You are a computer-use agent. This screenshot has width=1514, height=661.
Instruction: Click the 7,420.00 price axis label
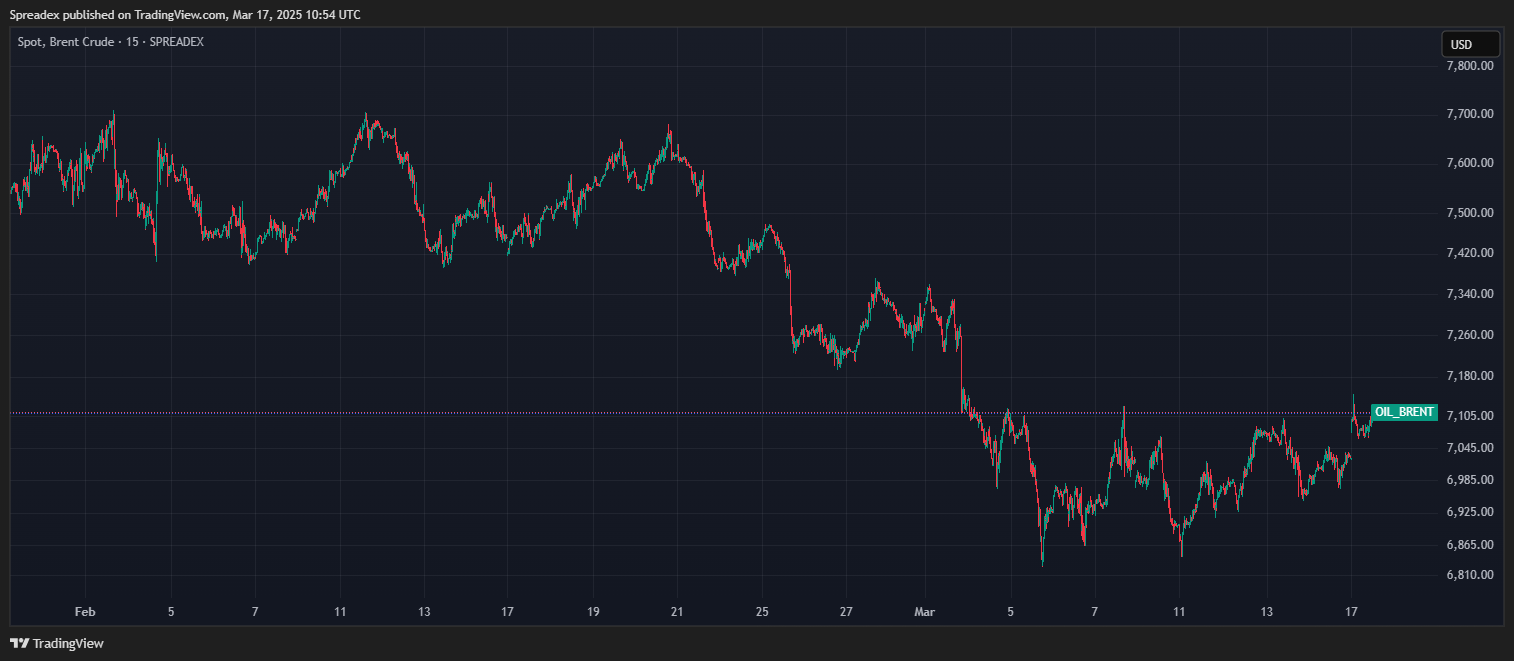click(1470, 253)
